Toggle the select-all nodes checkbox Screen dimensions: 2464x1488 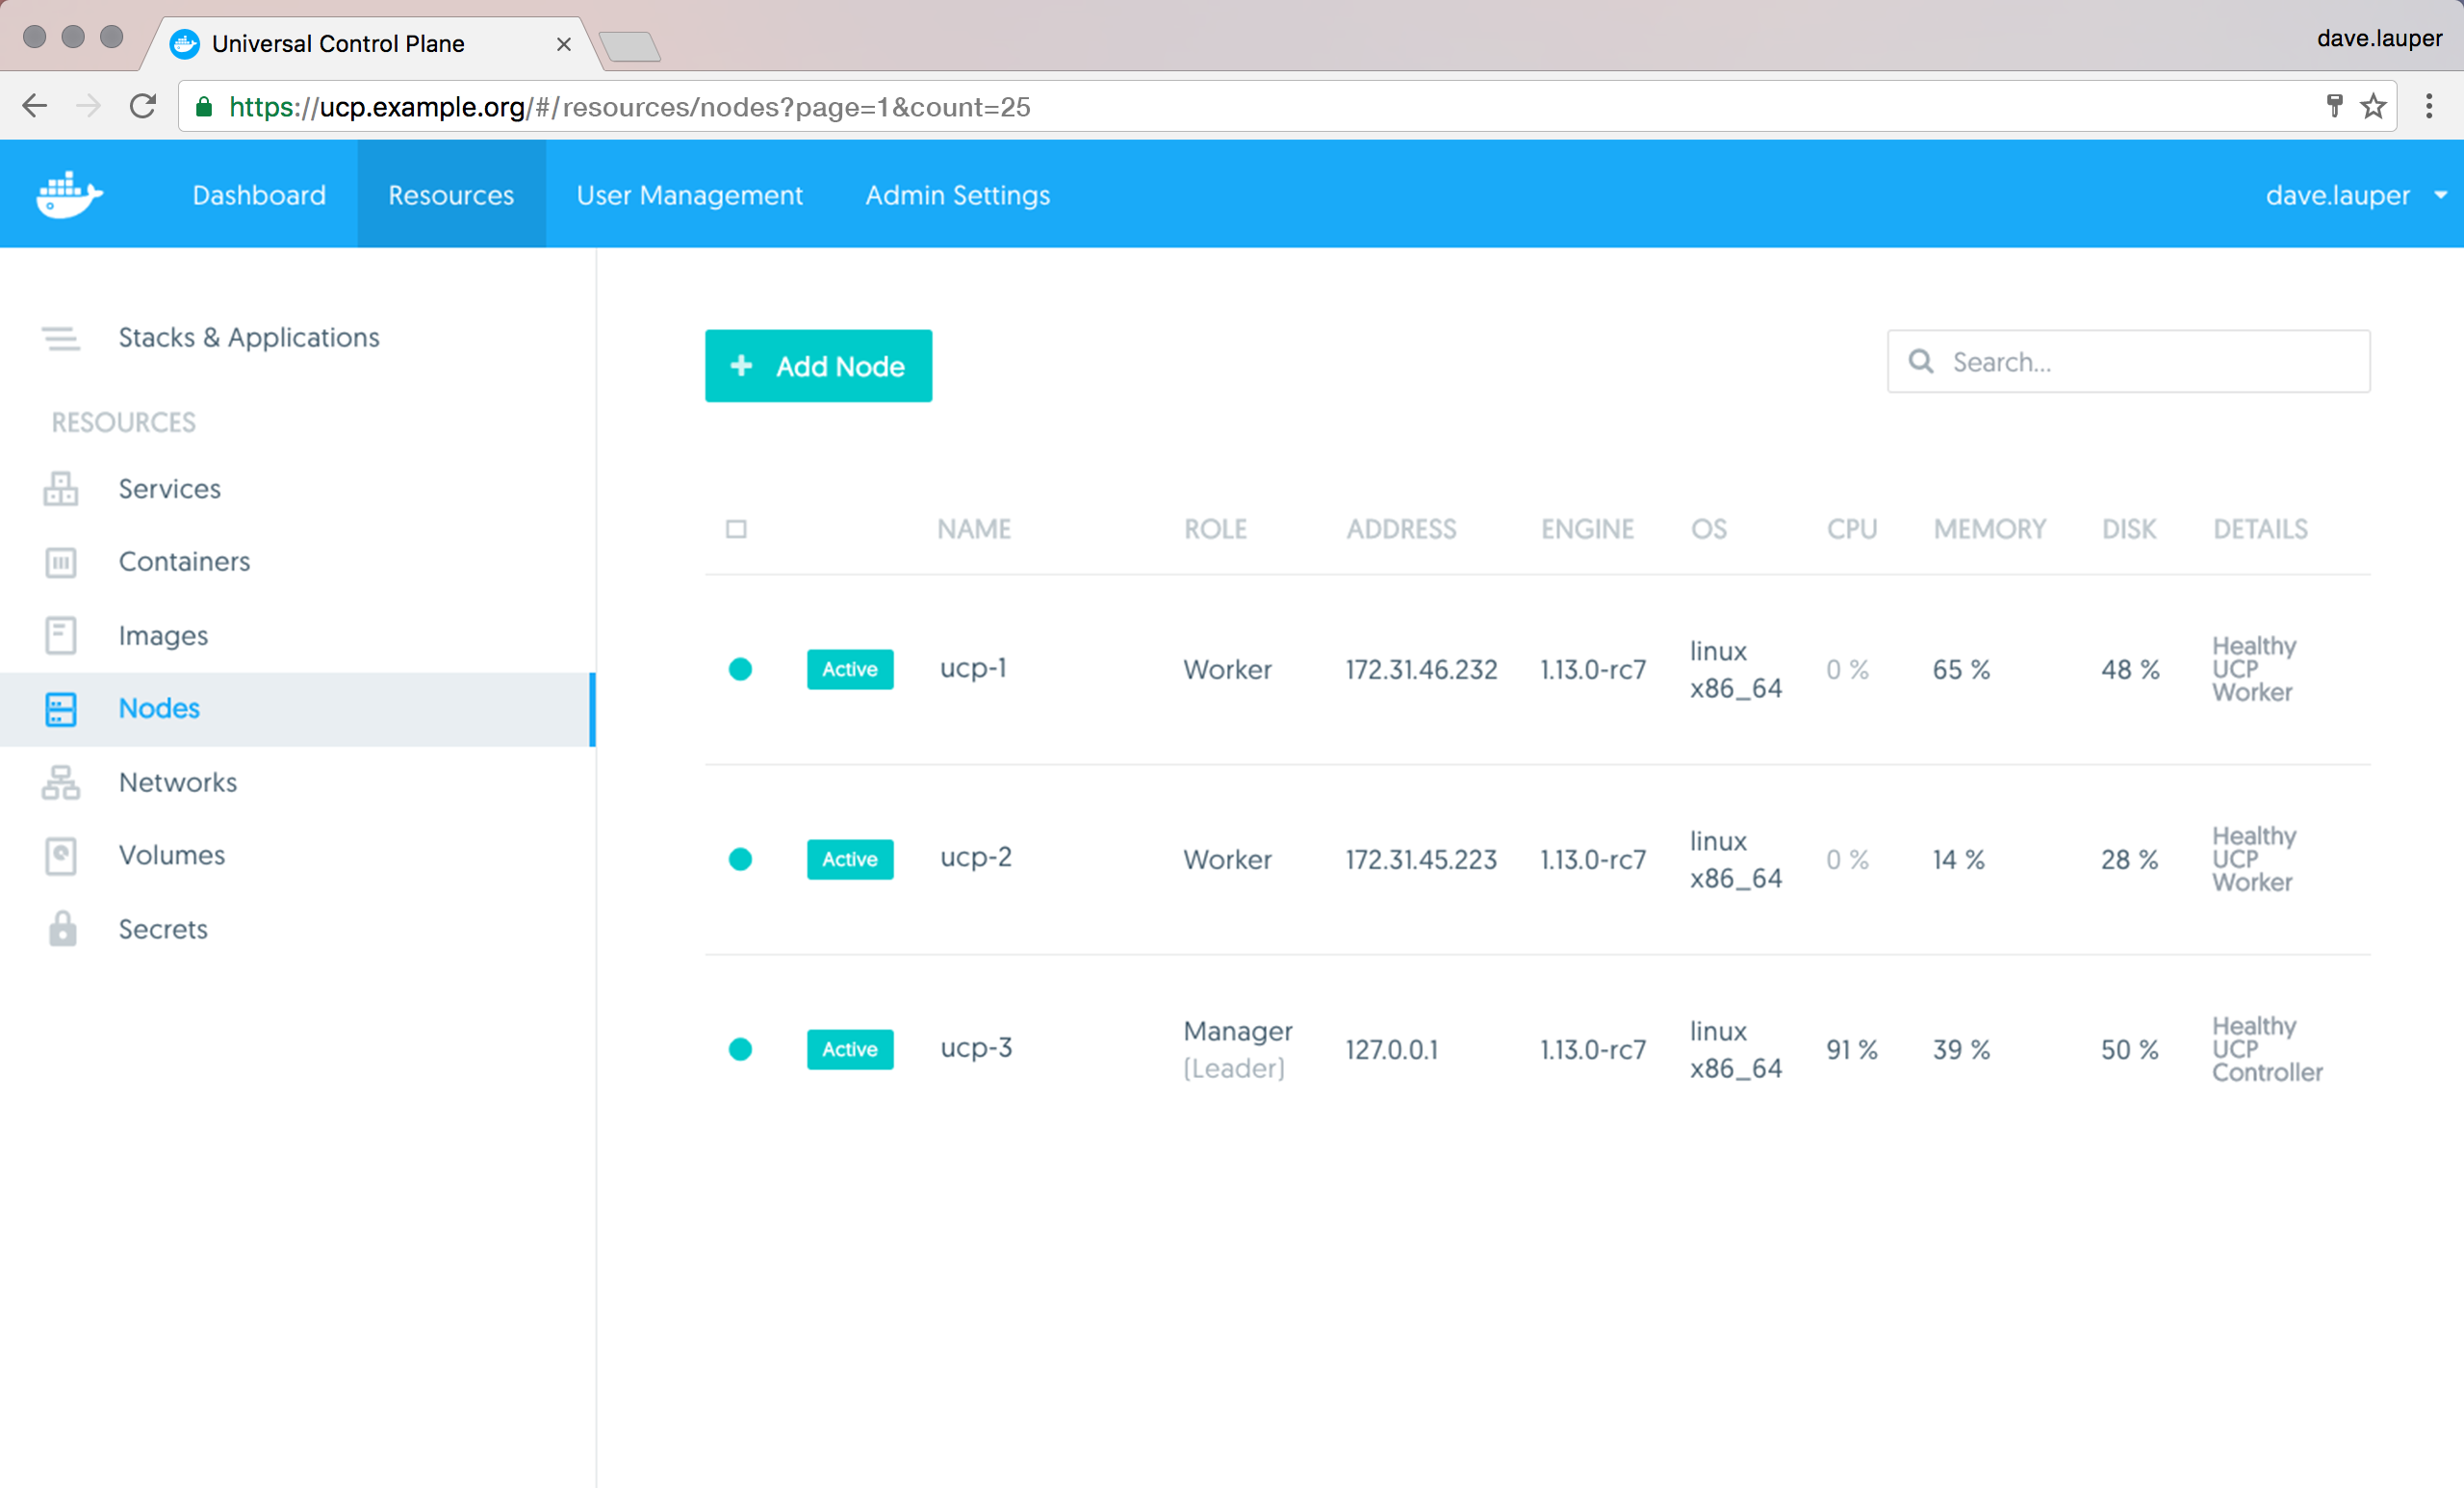[x=736, y=529]
